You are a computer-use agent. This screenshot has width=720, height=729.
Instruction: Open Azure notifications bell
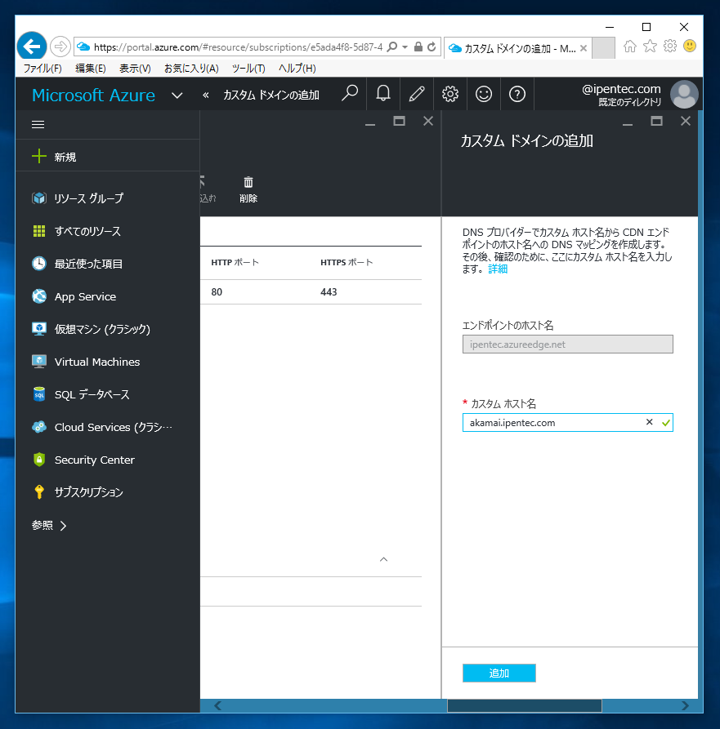pos(383,94)
